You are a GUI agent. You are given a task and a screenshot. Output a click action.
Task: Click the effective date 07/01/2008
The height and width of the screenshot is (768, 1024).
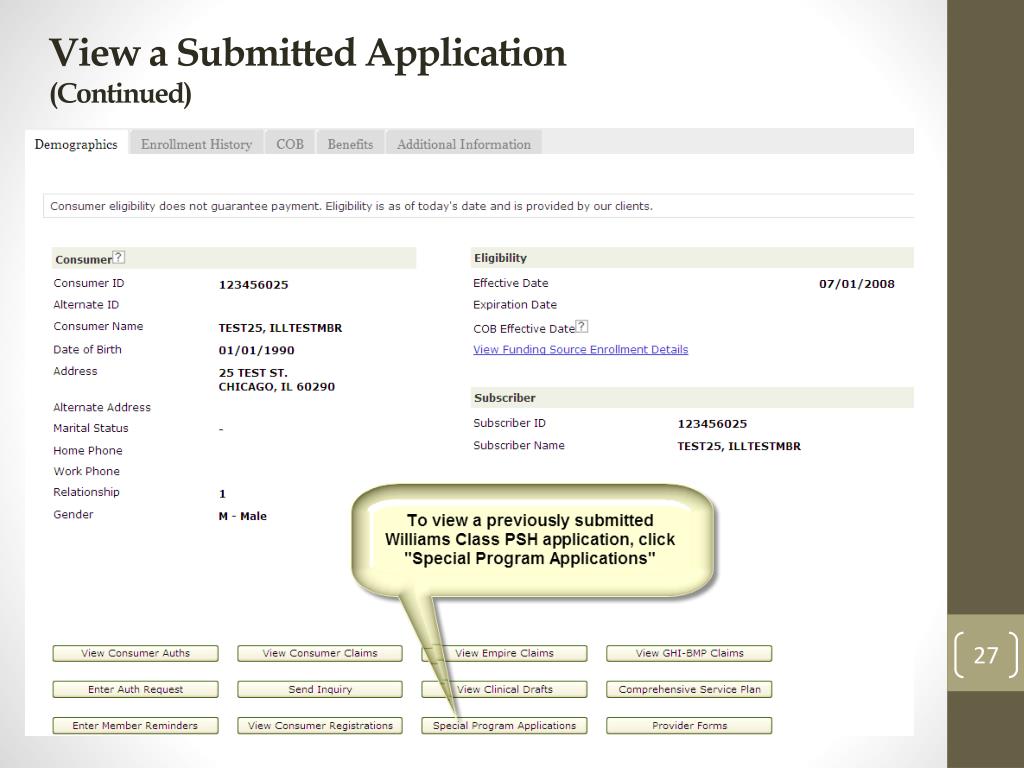[857, 284]
